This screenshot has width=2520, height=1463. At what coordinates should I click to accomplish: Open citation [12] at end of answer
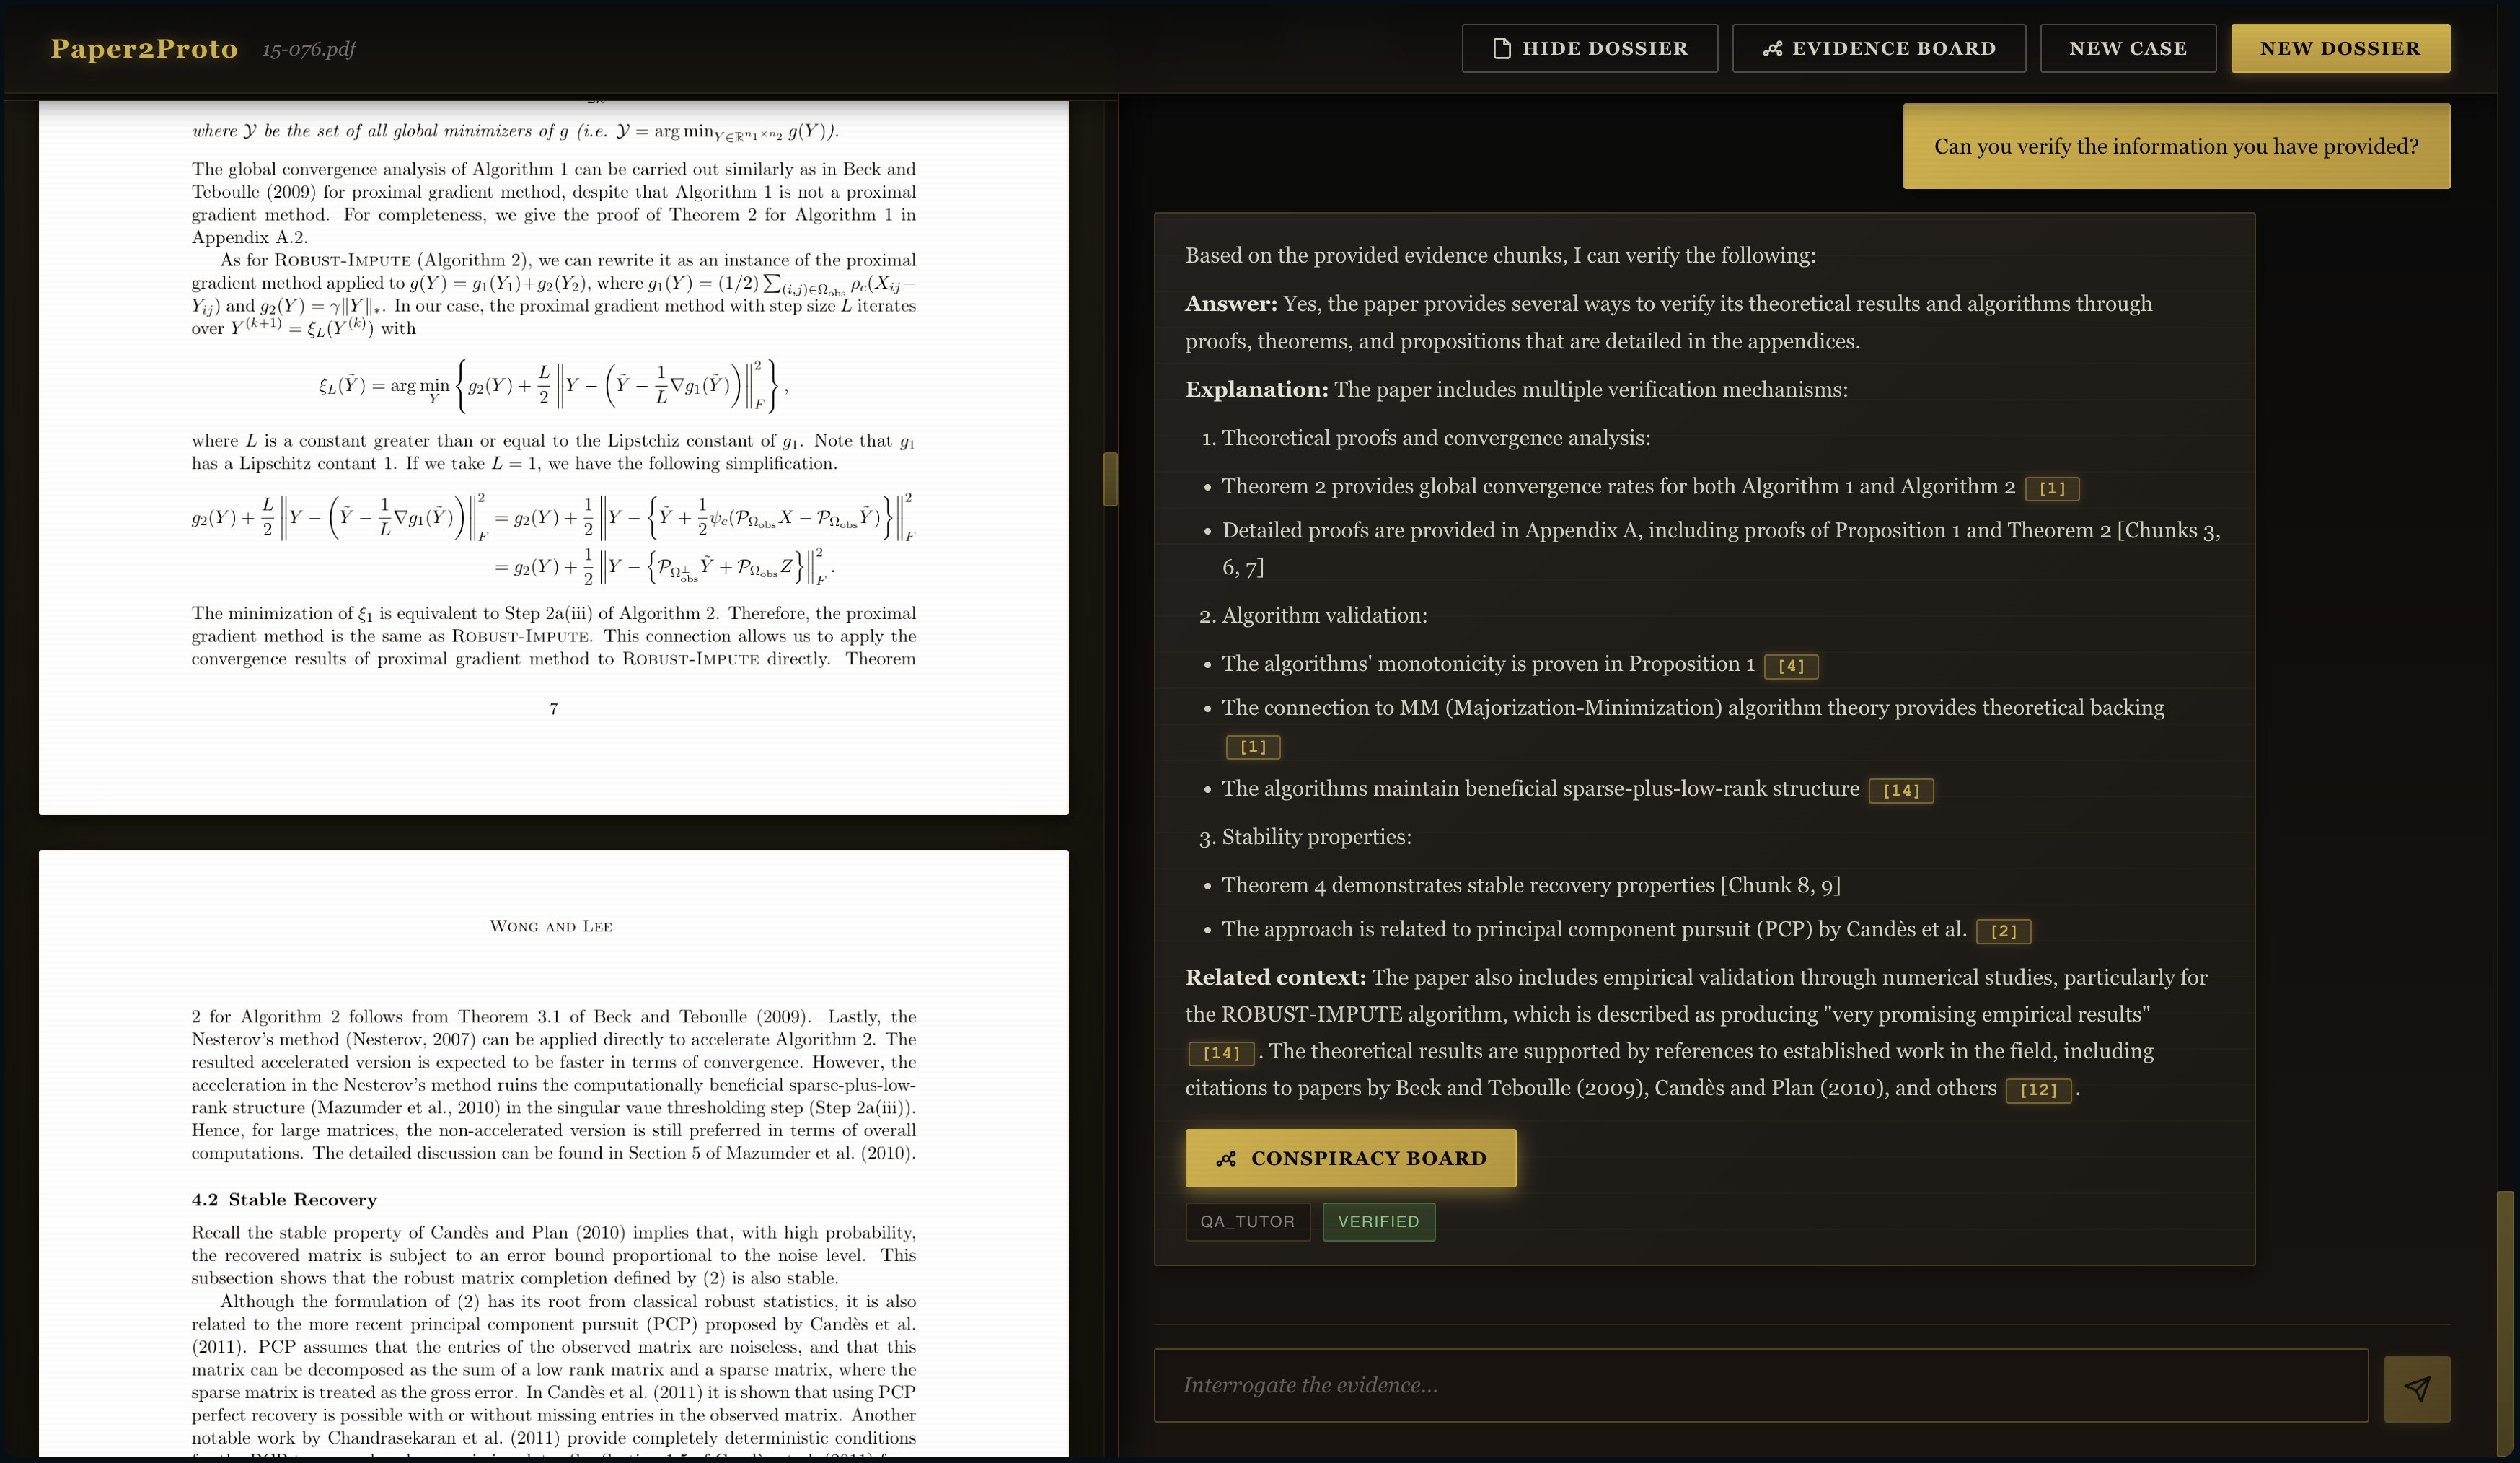tap(2037, 1090)
